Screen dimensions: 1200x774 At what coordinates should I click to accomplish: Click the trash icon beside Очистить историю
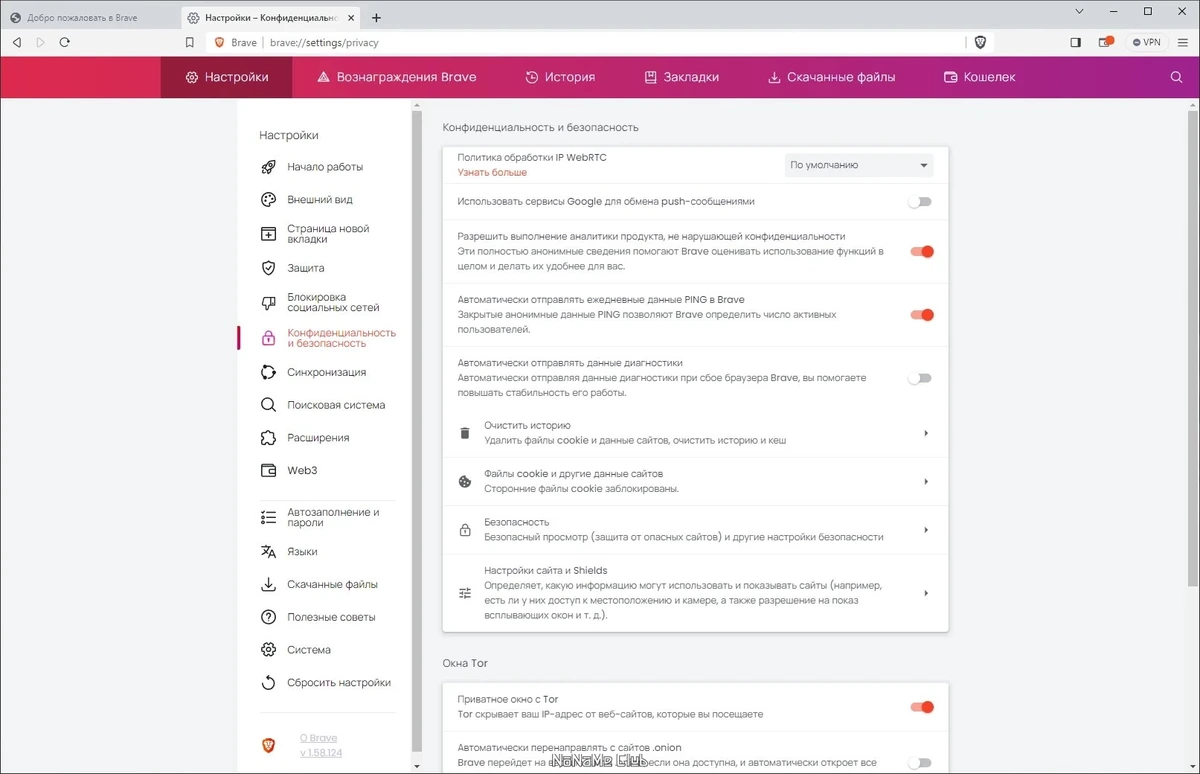click(464, 433)
